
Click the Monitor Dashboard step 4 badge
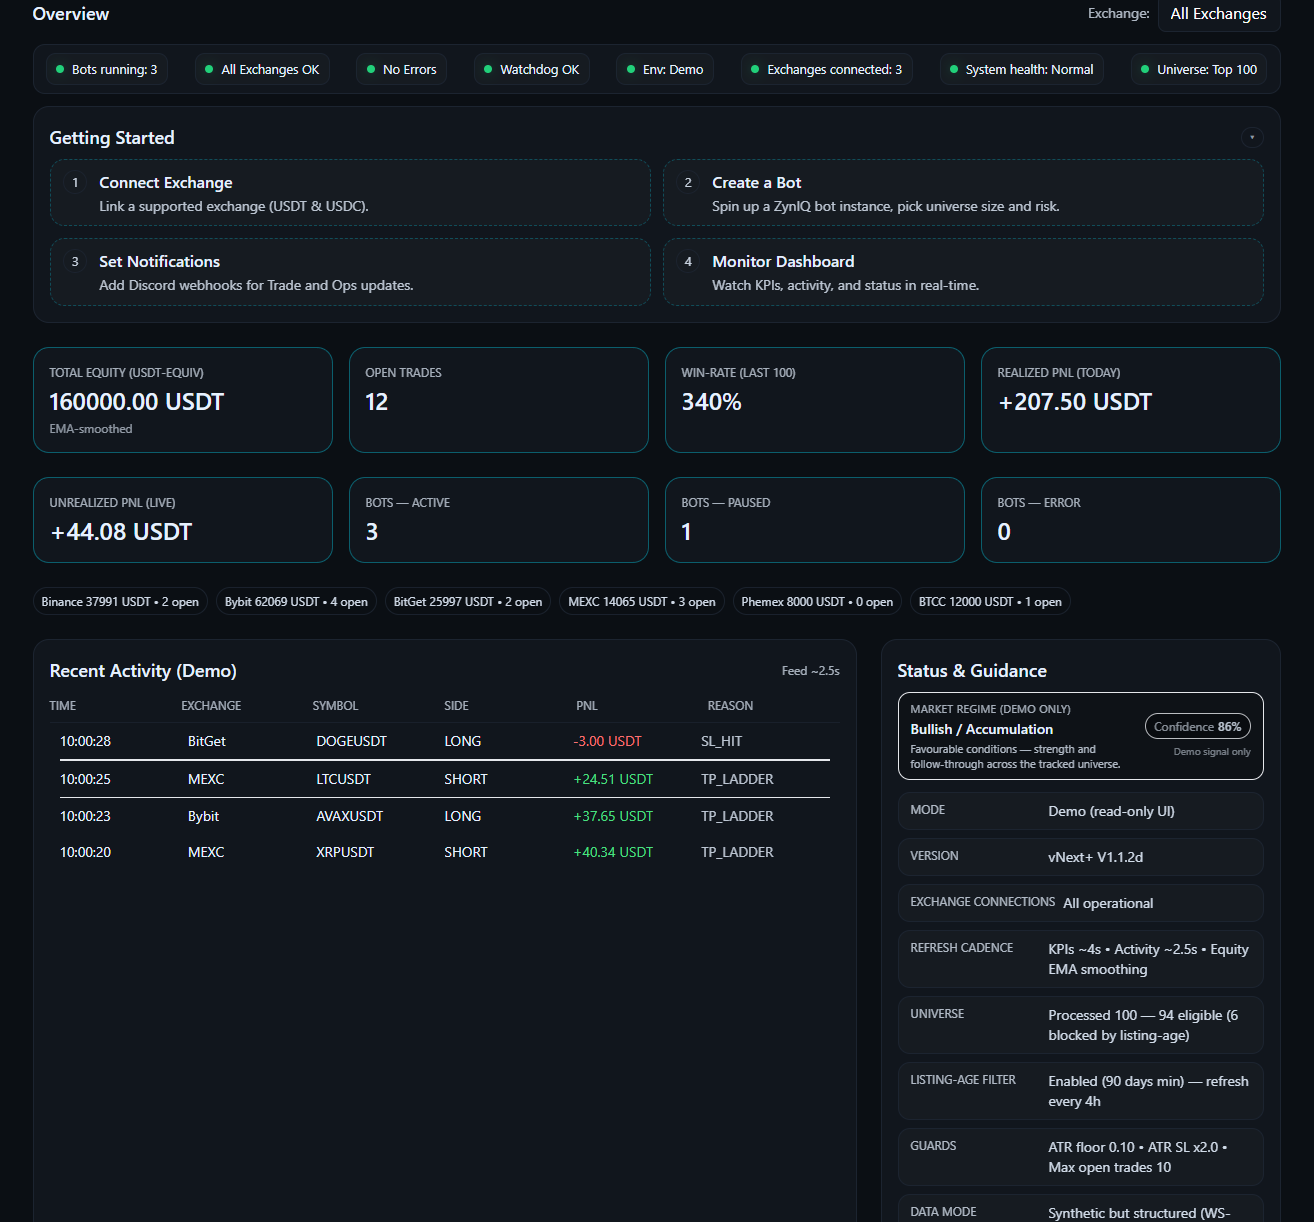(688, 261)
